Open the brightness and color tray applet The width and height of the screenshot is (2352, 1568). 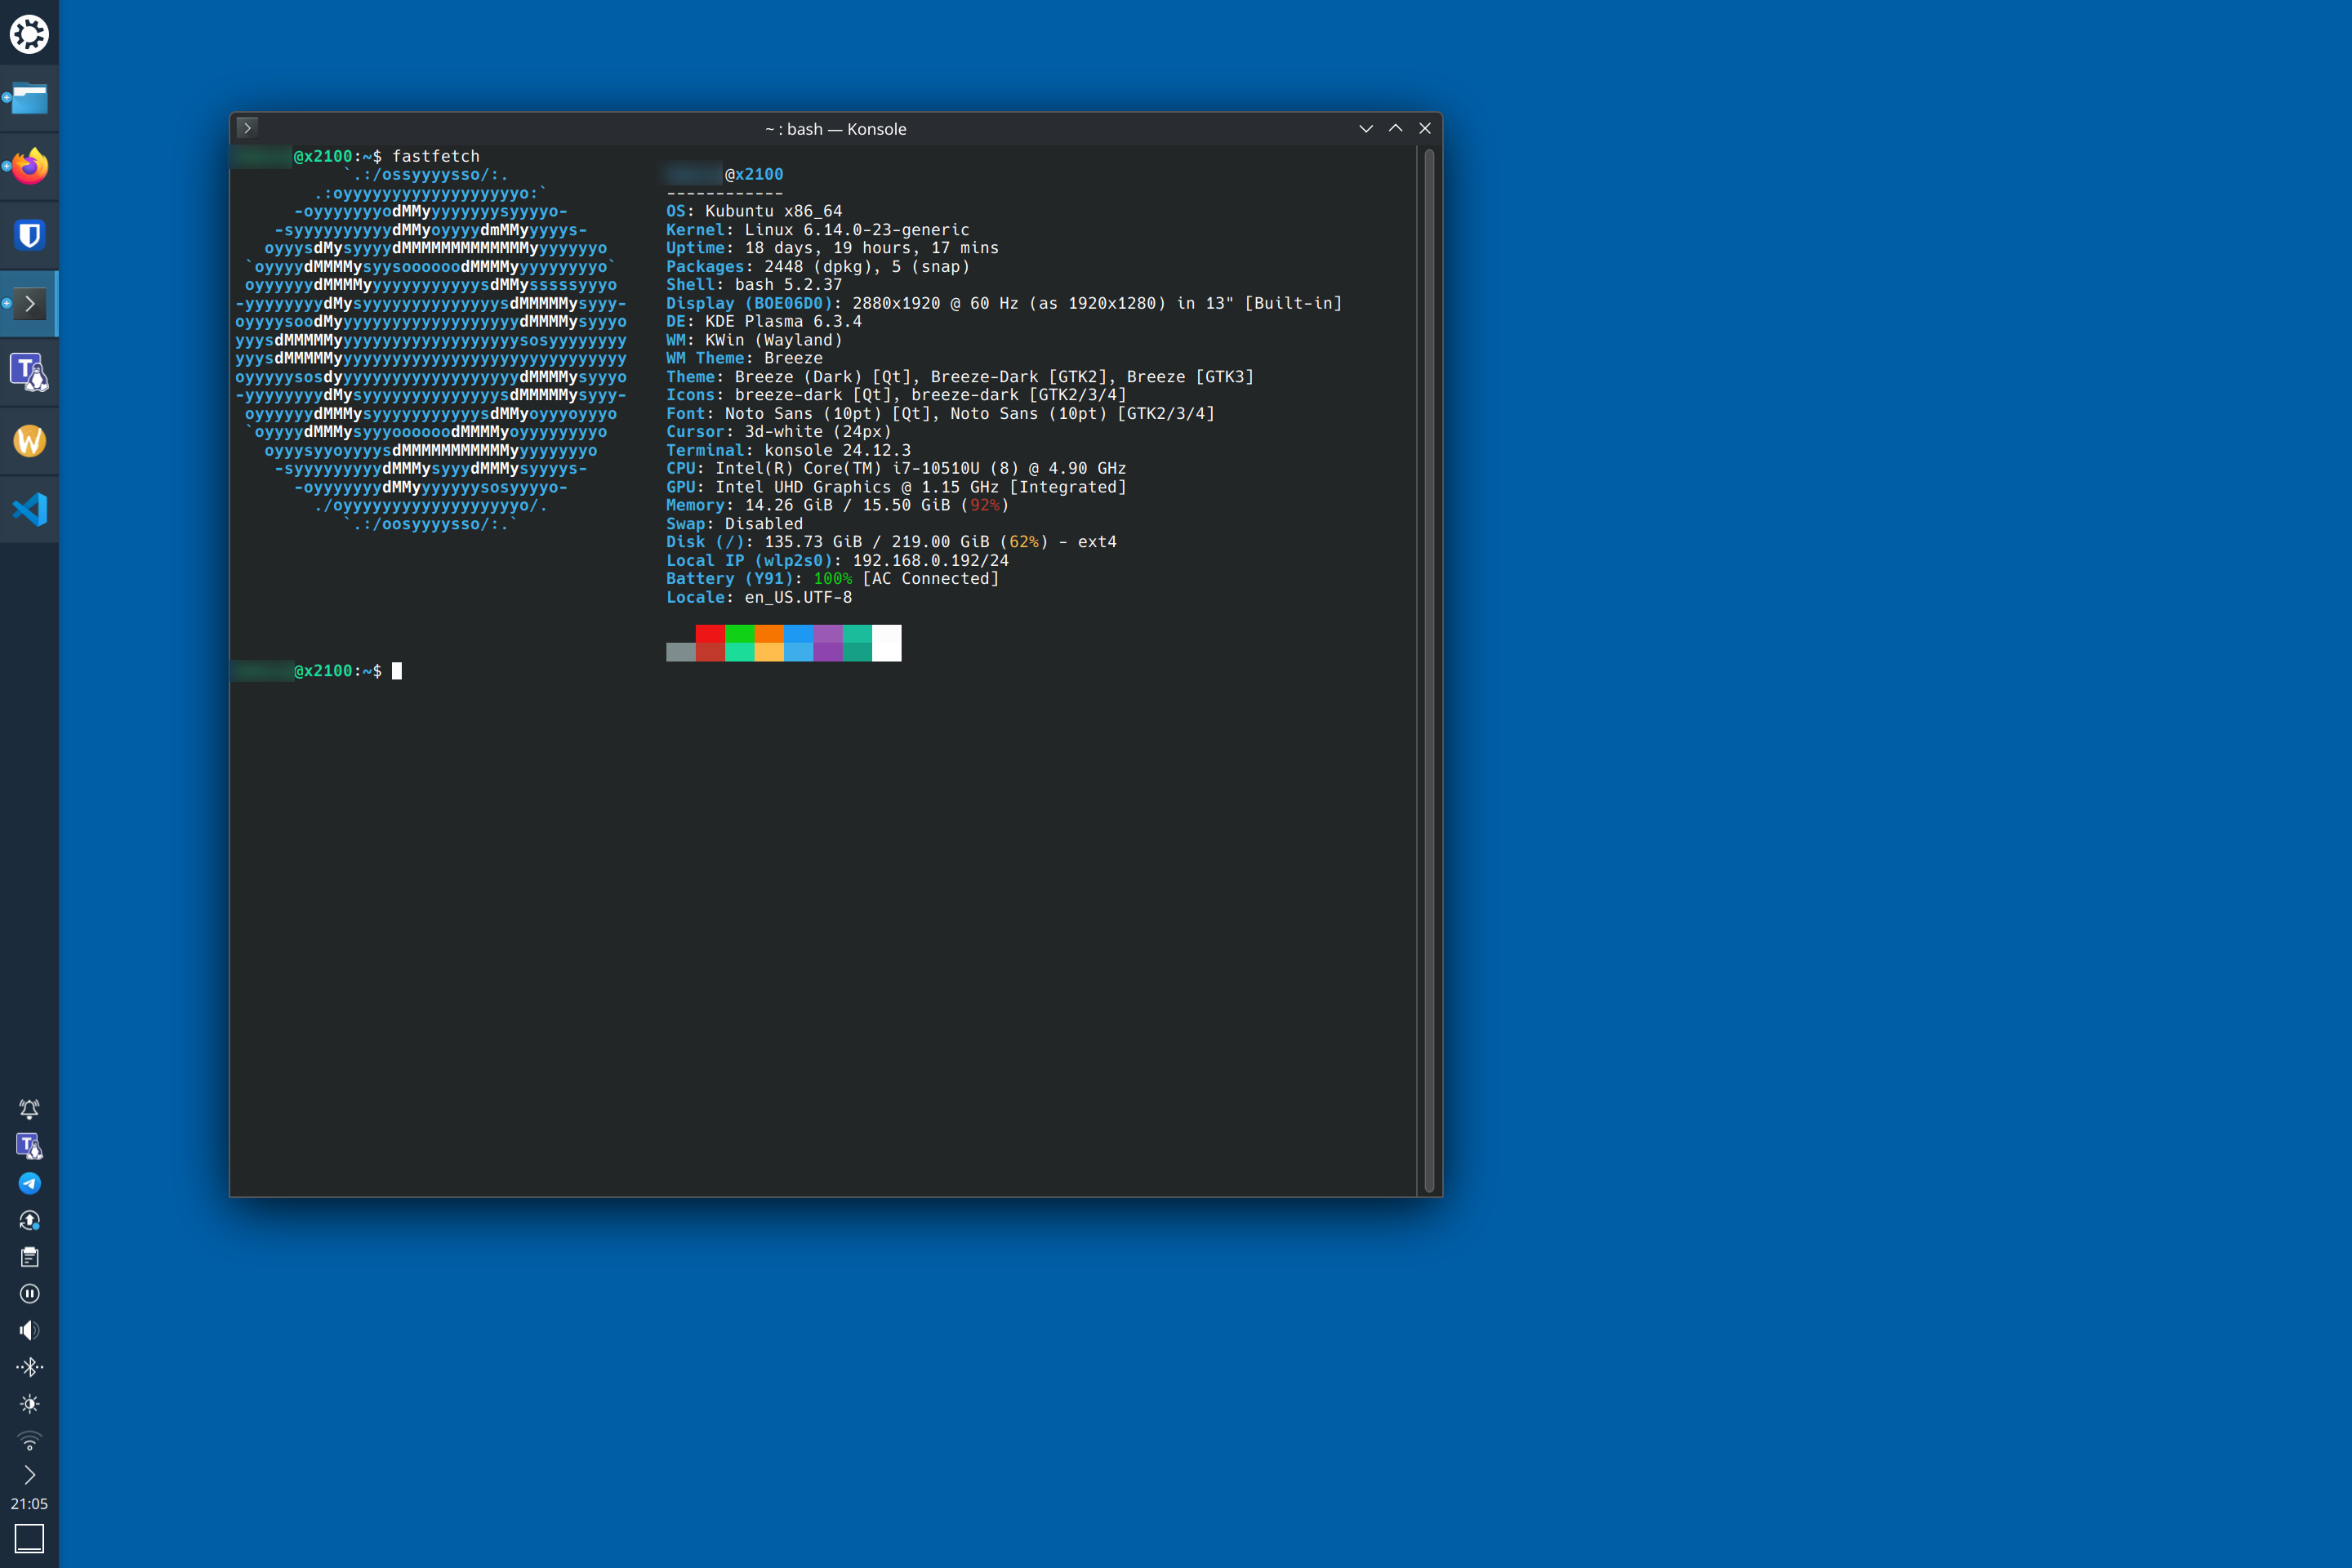click(x=29, y=1404)
